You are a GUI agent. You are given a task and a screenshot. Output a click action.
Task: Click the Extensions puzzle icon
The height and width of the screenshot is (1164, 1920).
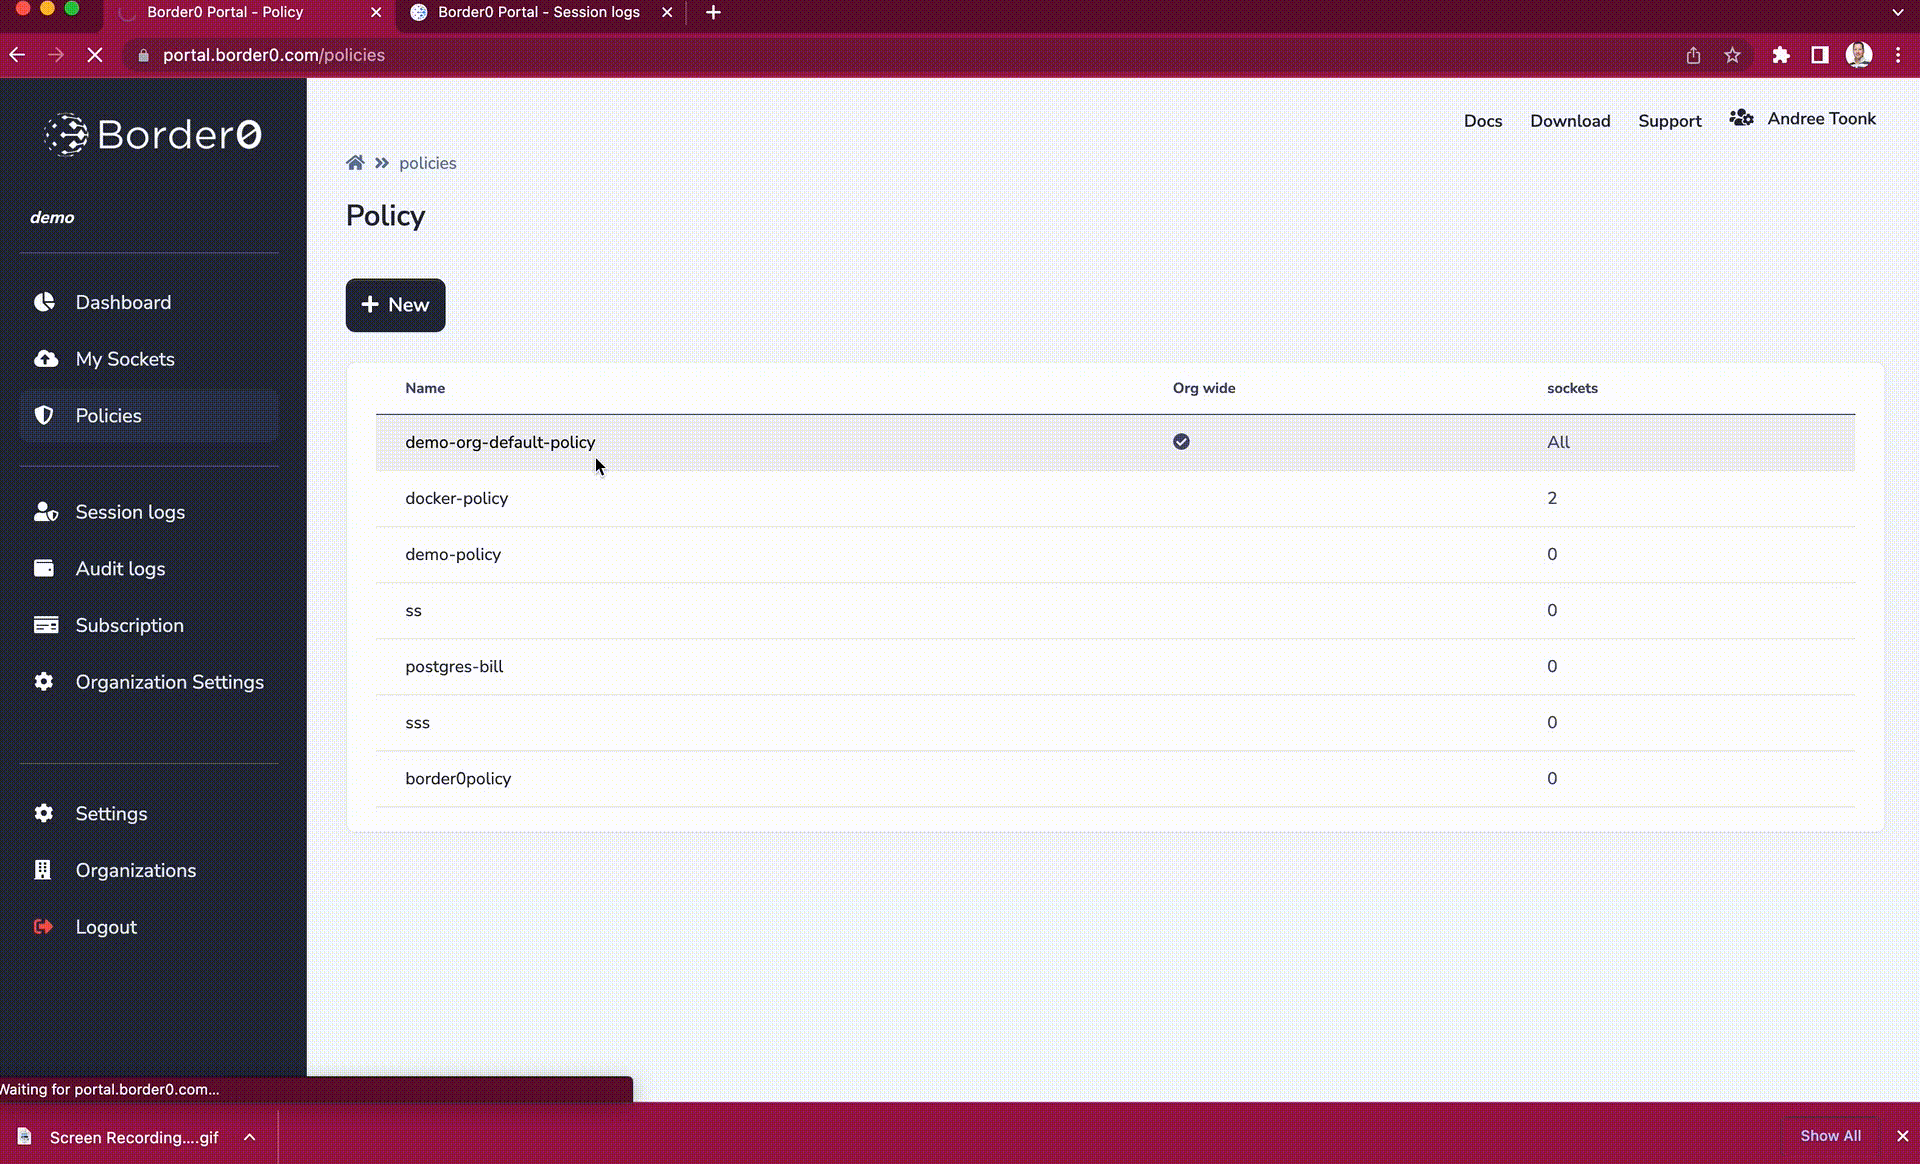point(1781,55)
